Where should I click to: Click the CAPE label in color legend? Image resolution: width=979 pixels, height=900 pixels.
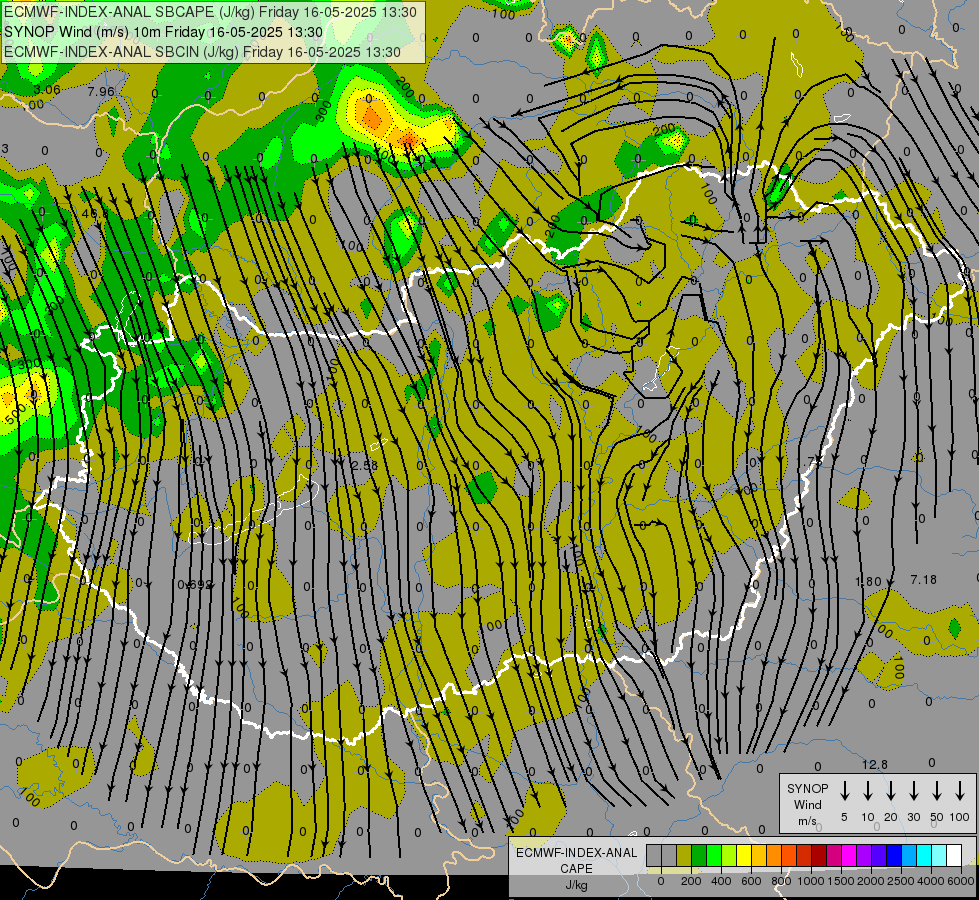(576, 869)
